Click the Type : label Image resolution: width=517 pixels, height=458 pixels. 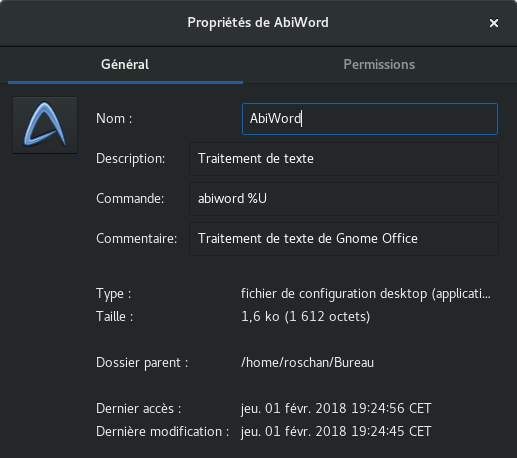click(113, 294)
